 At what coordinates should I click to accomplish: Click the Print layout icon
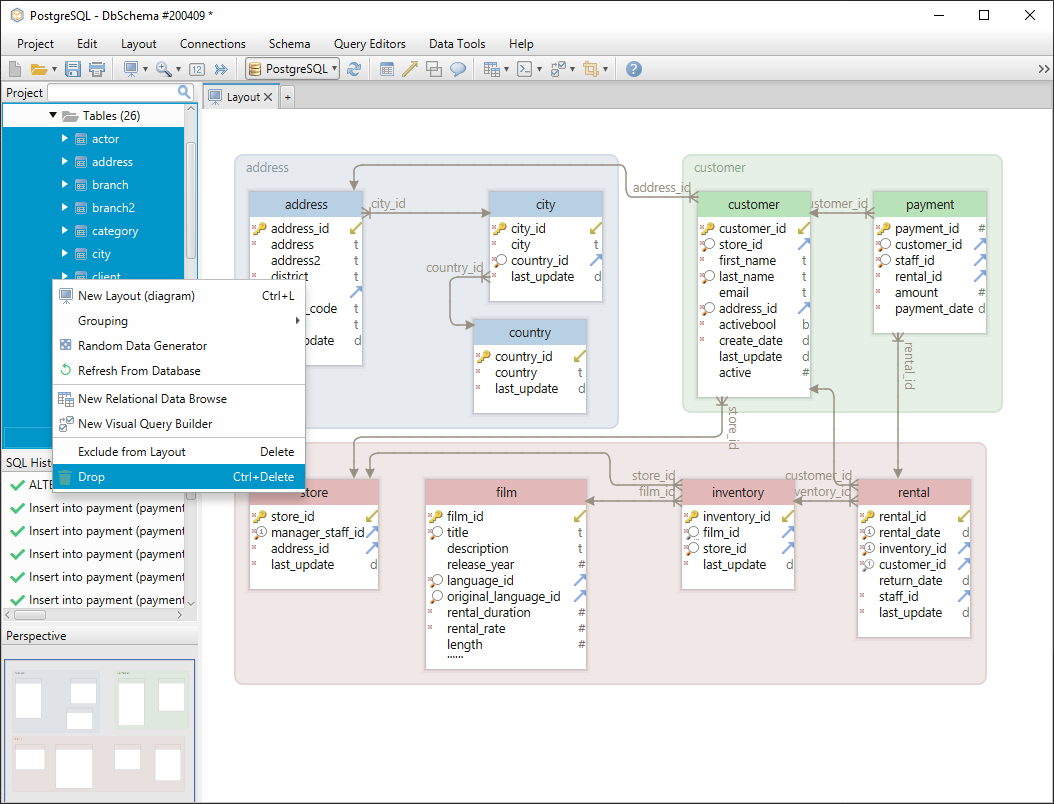pyautogui.click(x=97, y=69)
